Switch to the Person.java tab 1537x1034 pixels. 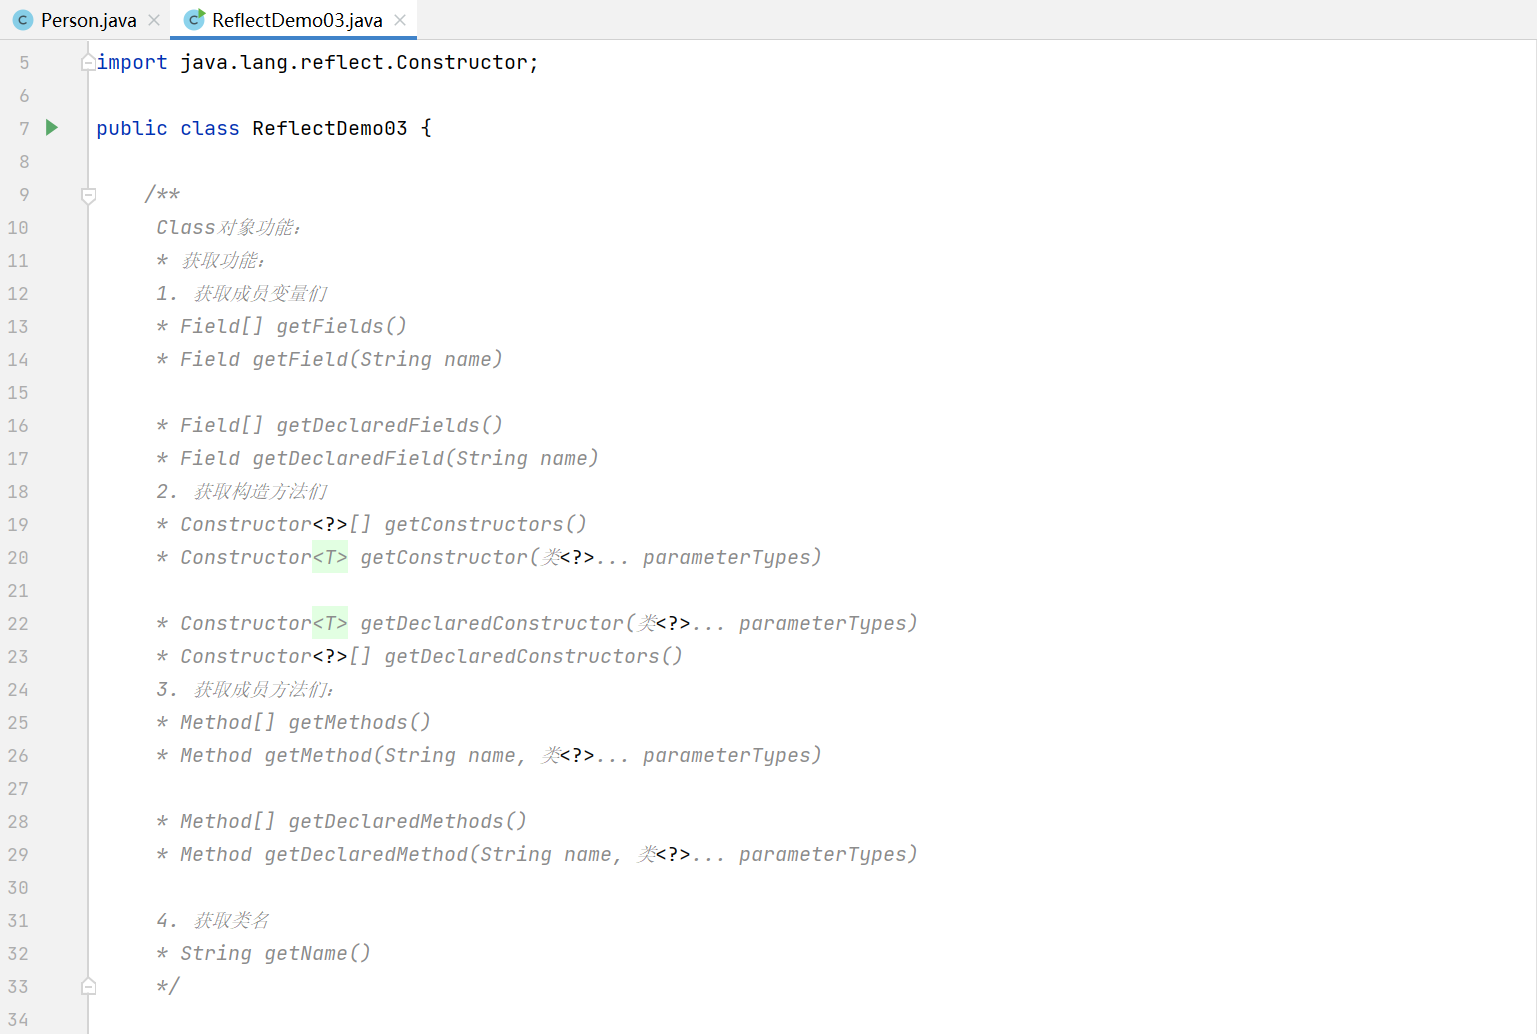(x=88, y=20)
